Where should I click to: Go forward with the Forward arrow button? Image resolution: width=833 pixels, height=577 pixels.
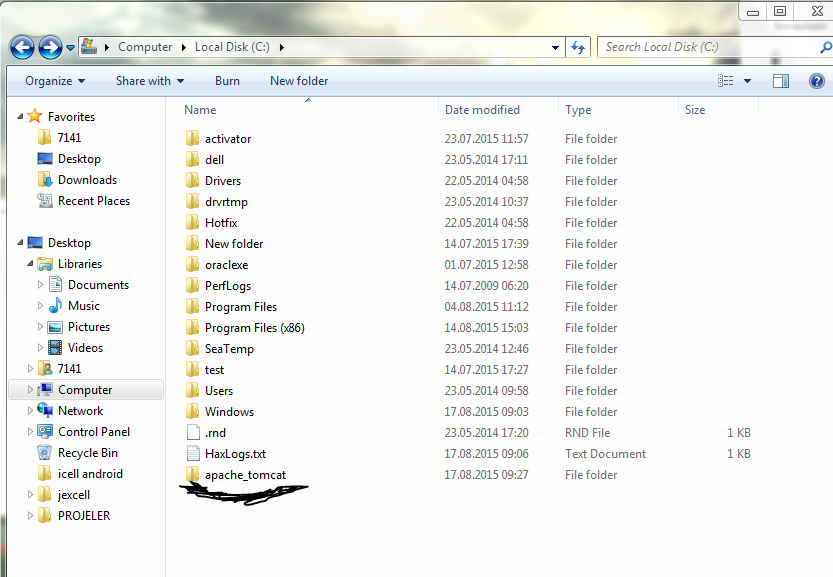point(50,48)
